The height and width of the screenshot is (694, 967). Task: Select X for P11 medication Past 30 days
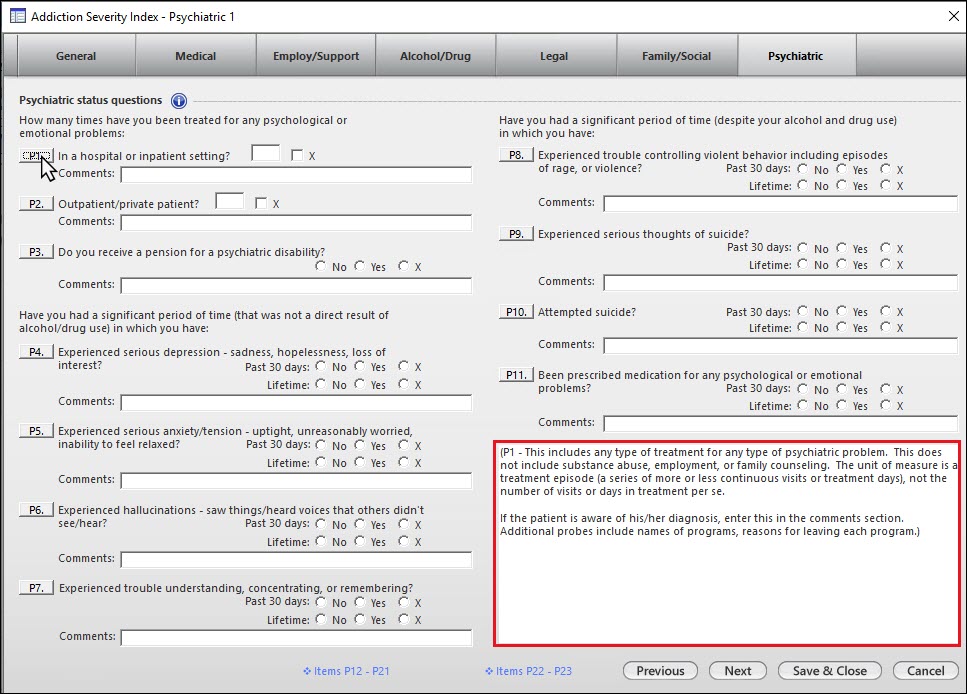885,389
